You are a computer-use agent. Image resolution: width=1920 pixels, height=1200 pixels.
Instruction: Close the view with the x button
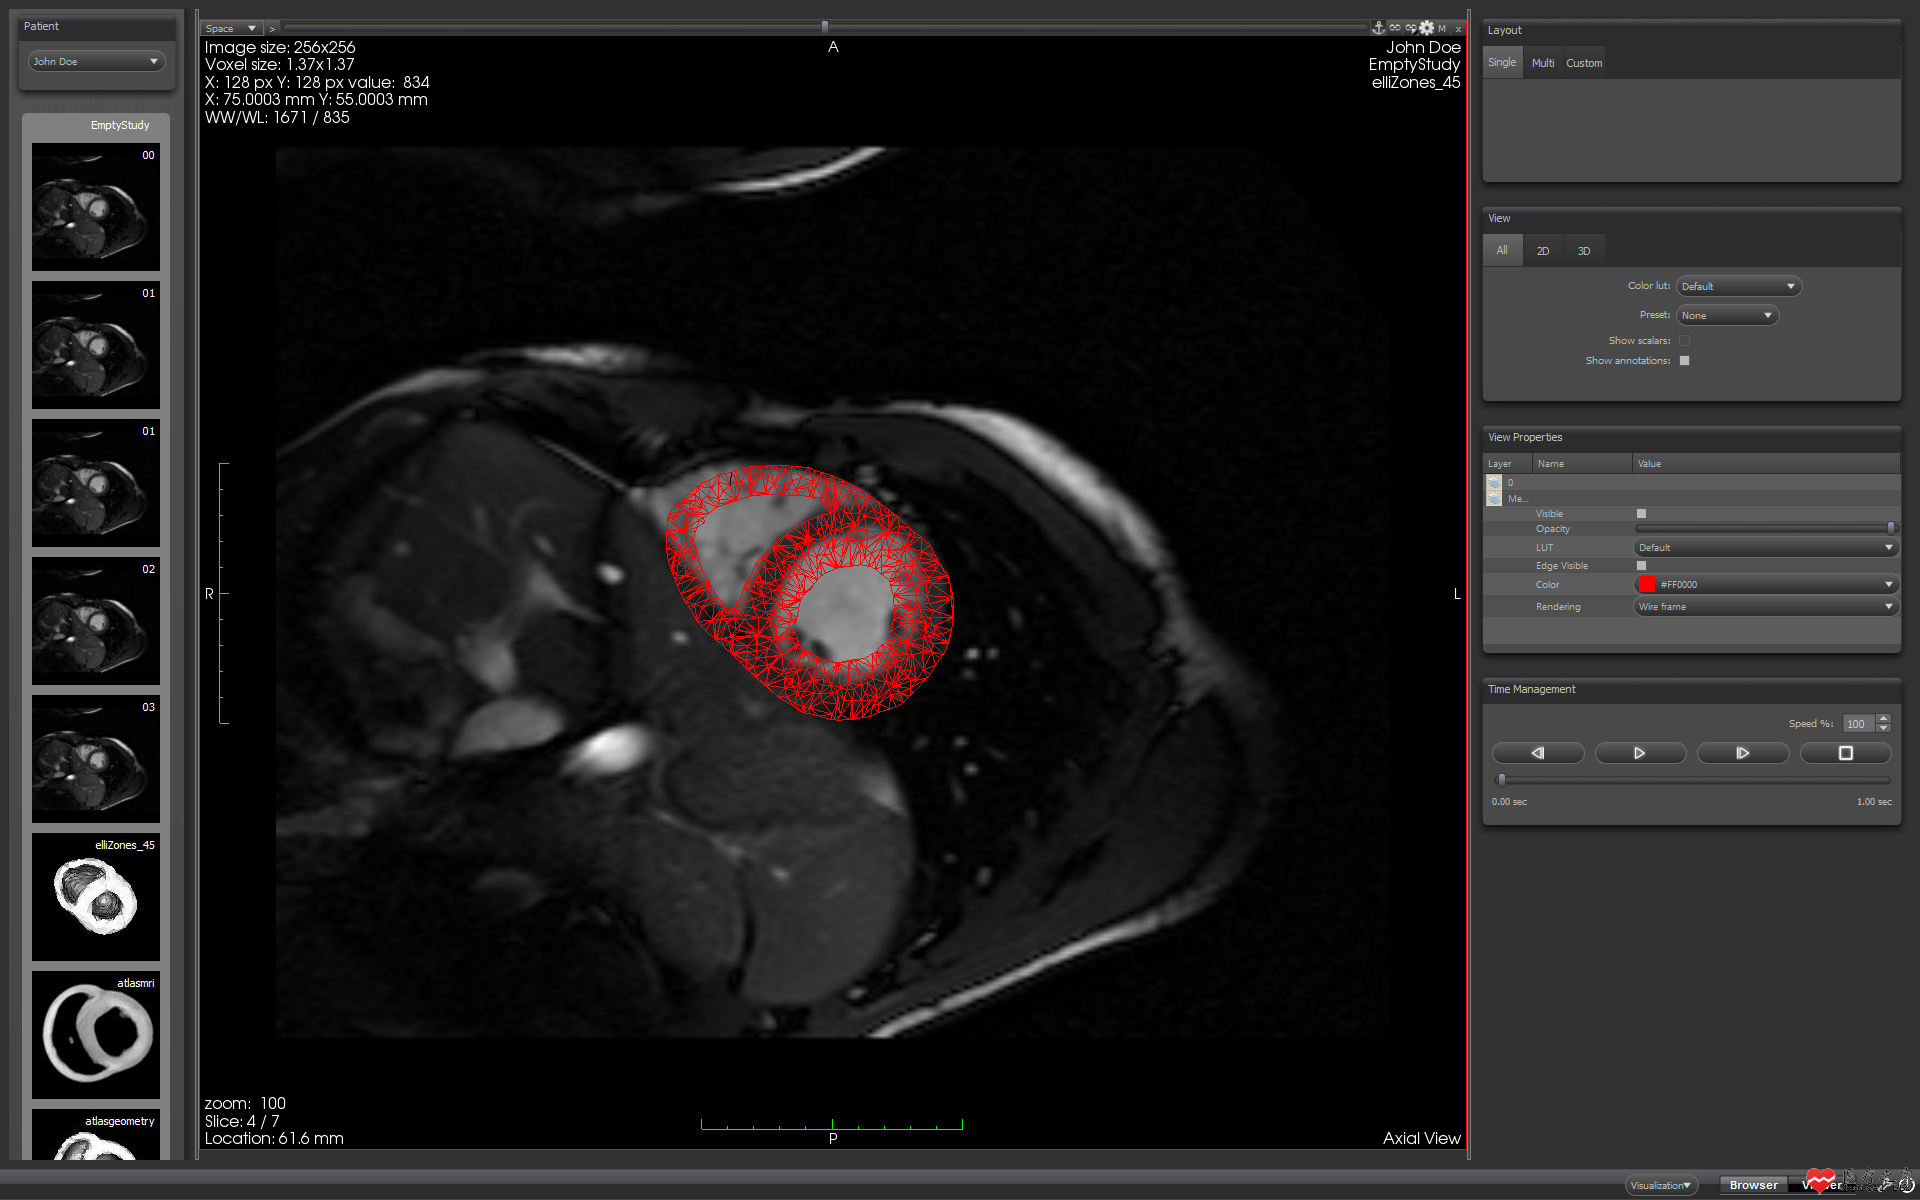click(x=1458, y=28)
